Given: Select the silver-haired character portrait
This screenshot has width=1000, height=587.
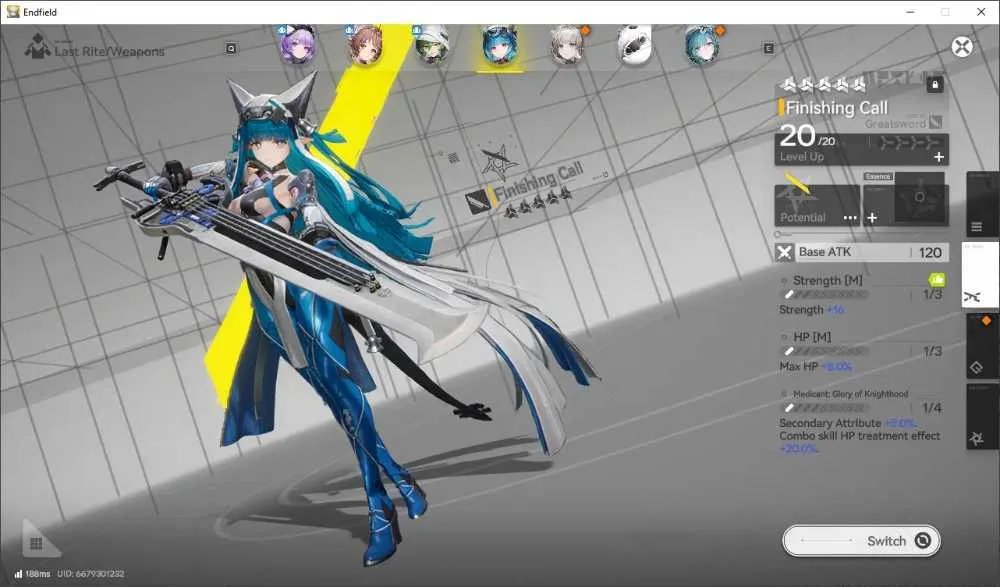Looking at the screenshot, I should (x=567, y=45).
